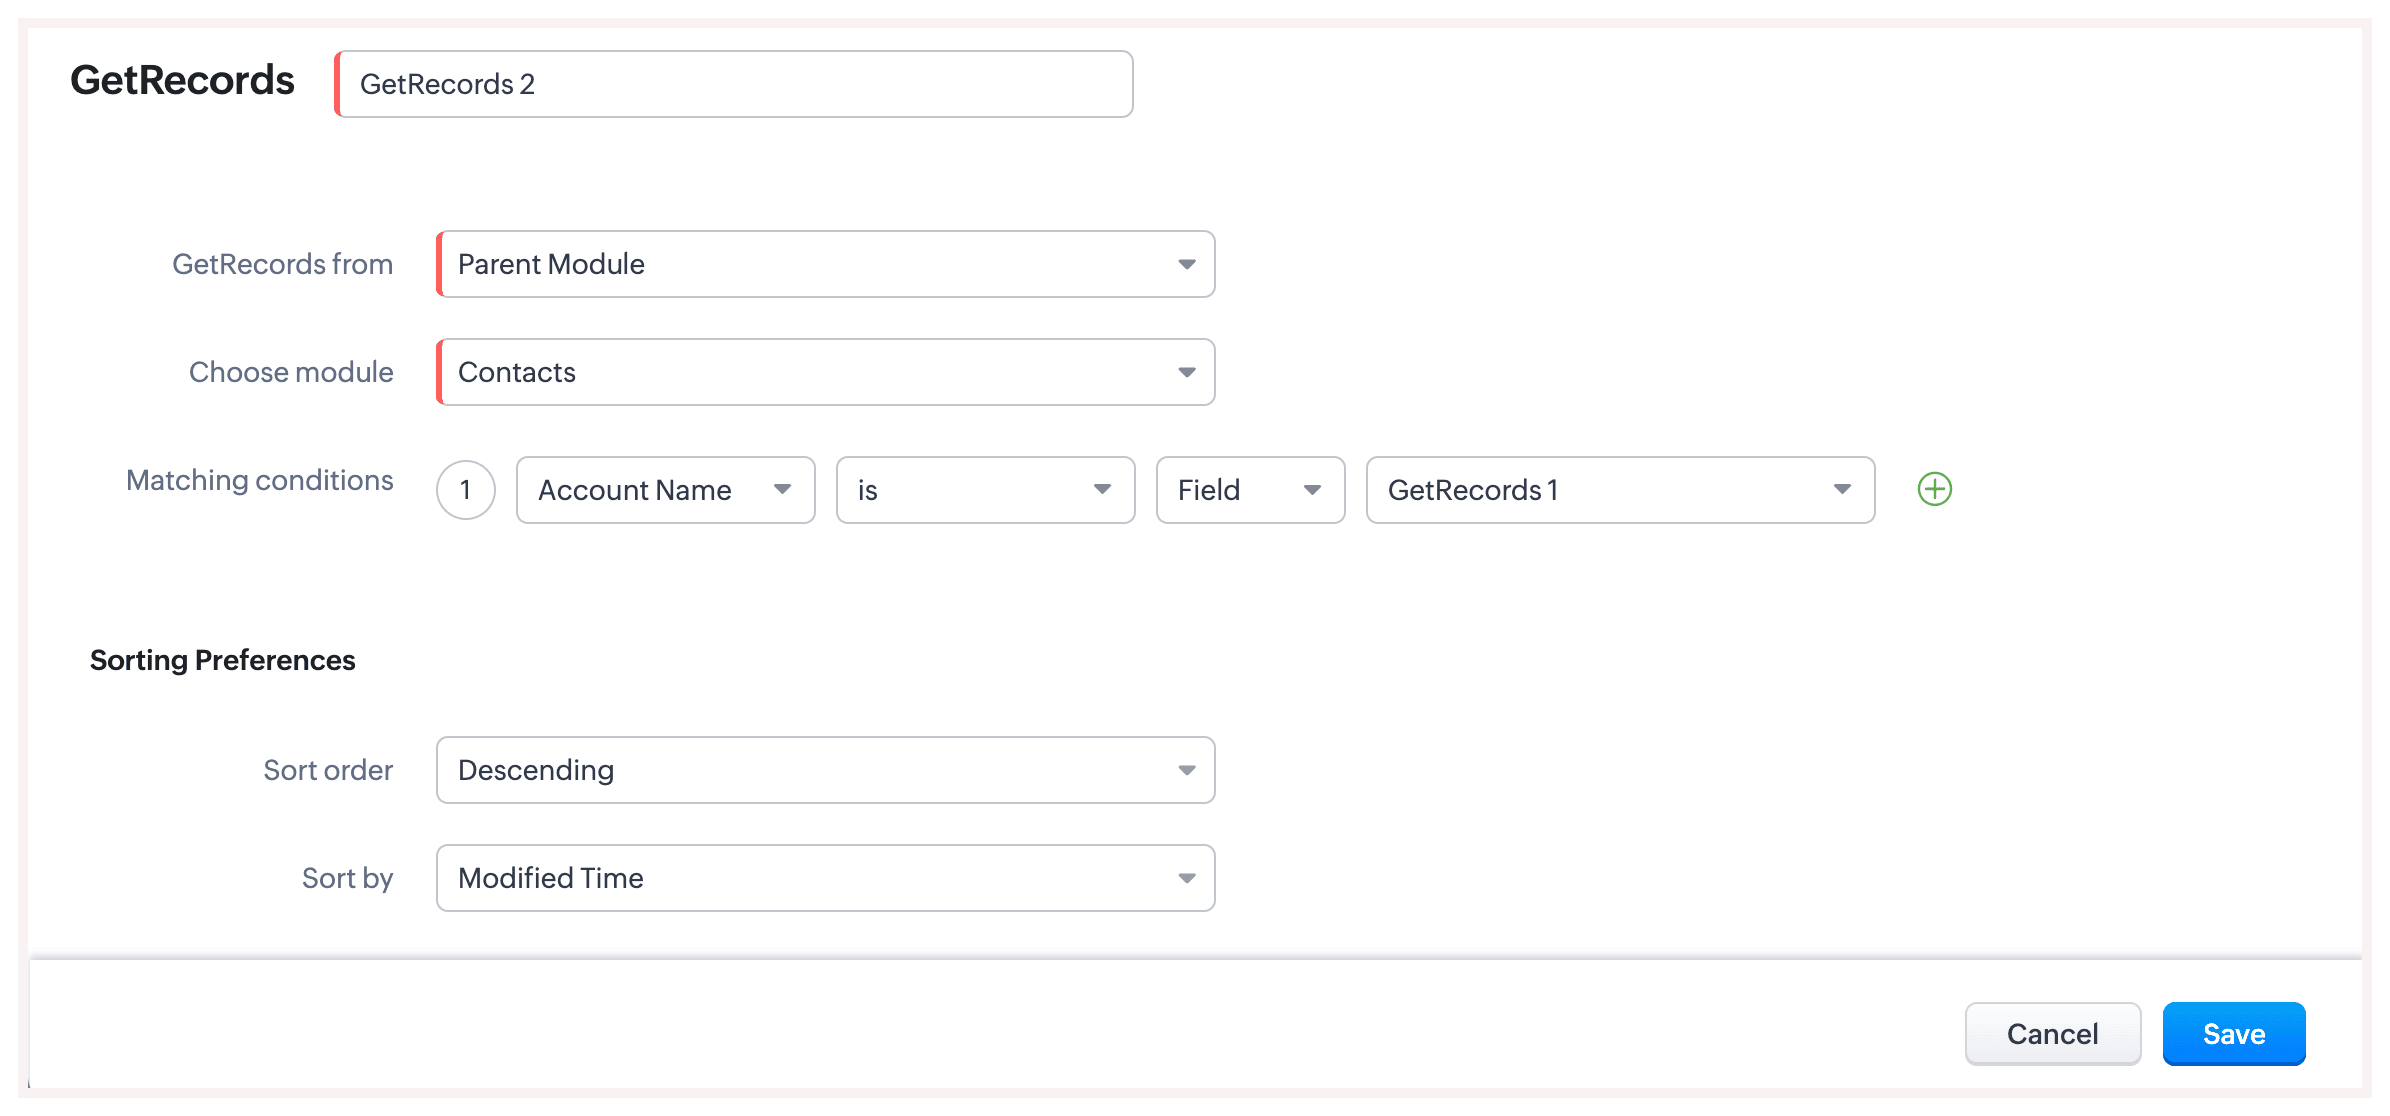Click the GetRecords 2 name input field
Image resolution: width=2390 pixels, height=1116 pixels.
click(x=735, y=84)
